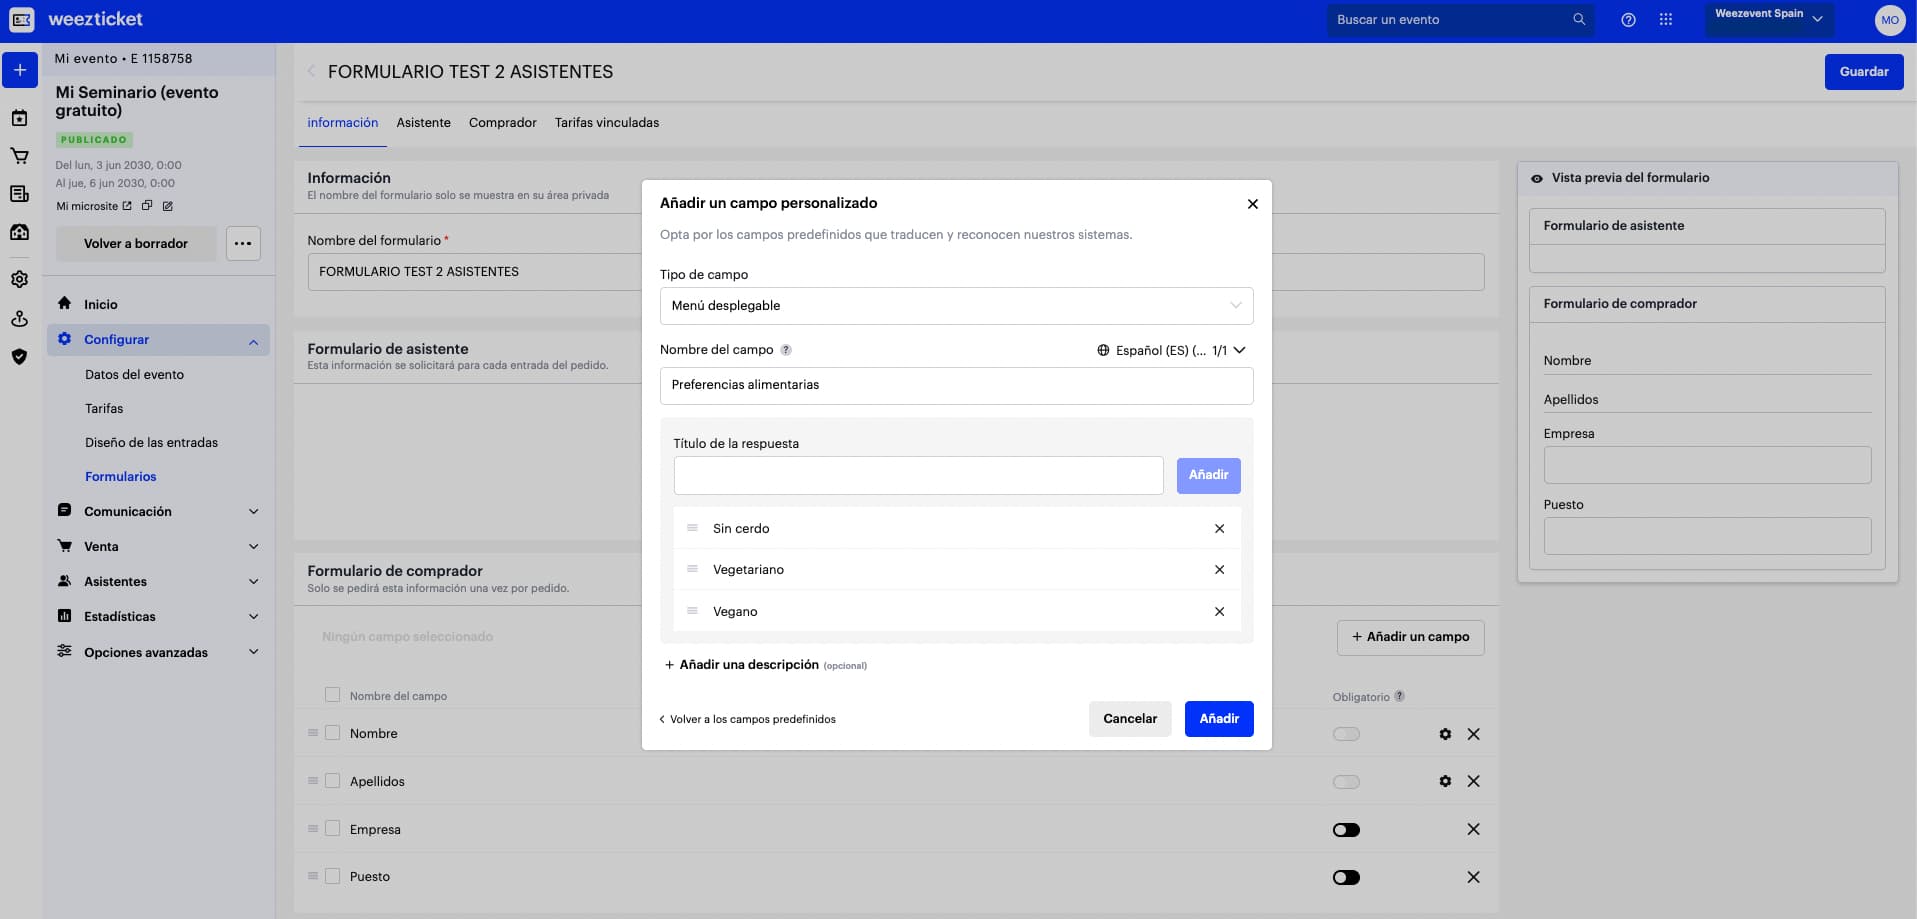Open the cart icon in left sidebar
Image resolution: width=1917 pixels, height=919 pixels.
click(x=19, y=156)
